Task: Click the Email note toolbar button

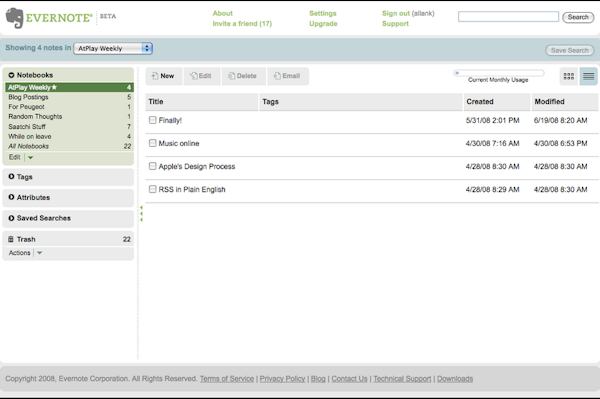Action: pos(288,76)
